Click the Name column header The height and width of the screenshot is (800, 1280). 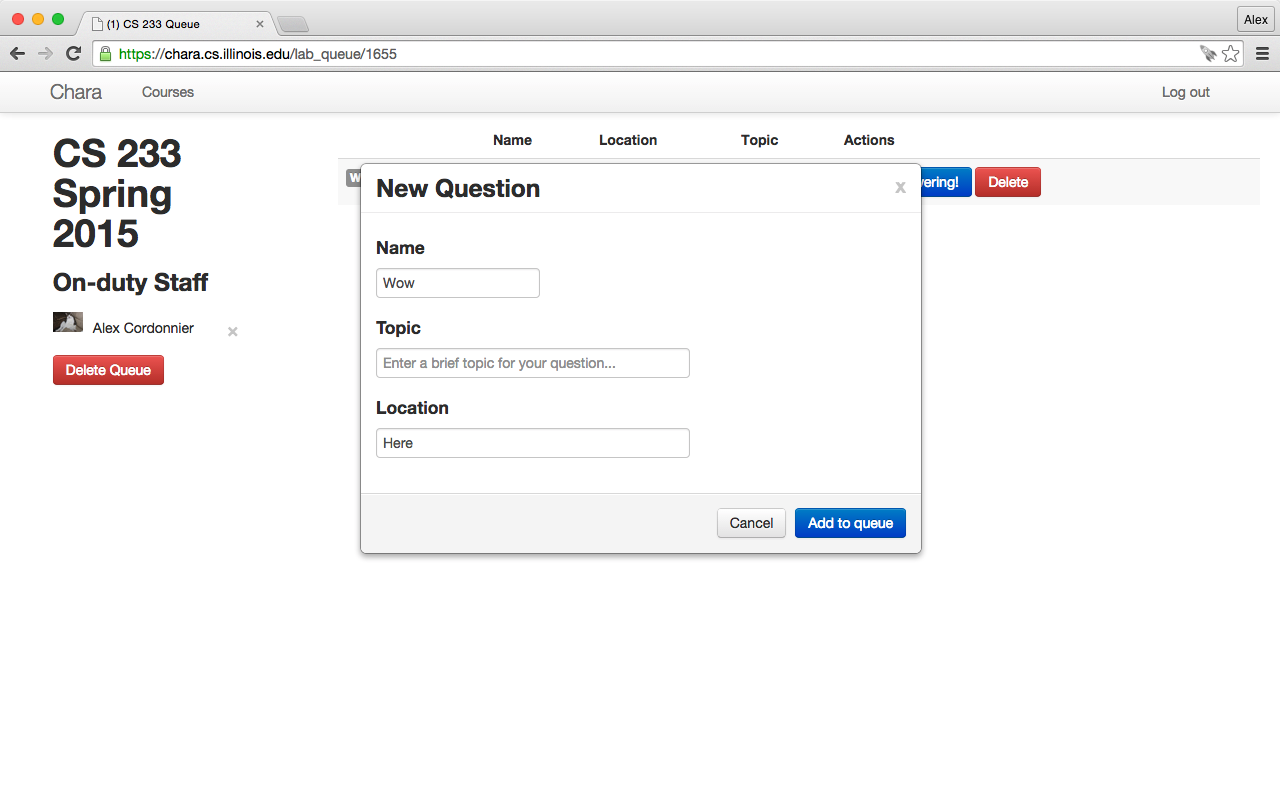pos(512,140)
